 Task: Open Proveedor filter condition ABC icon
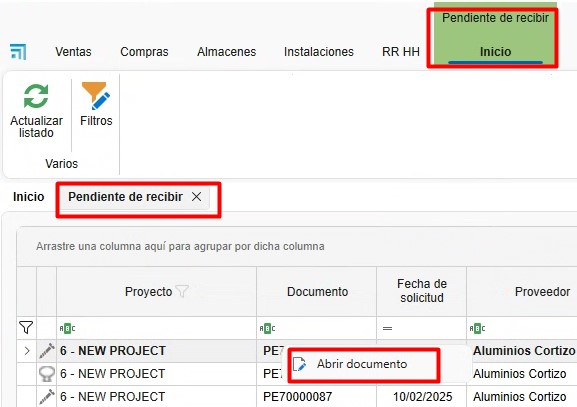(477, 328)
